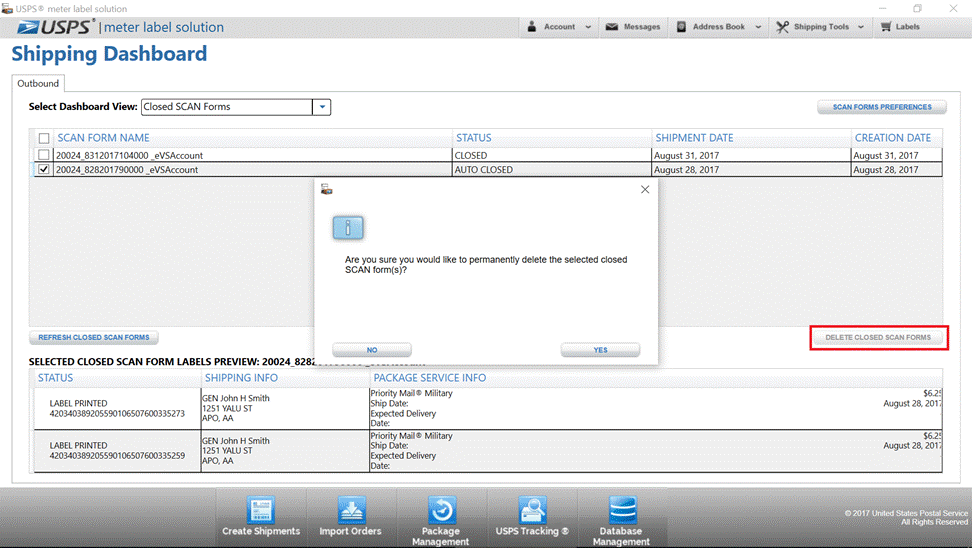Click label ending 335259 status cell
The image size is (972, 548).
[x=117, y=451]
